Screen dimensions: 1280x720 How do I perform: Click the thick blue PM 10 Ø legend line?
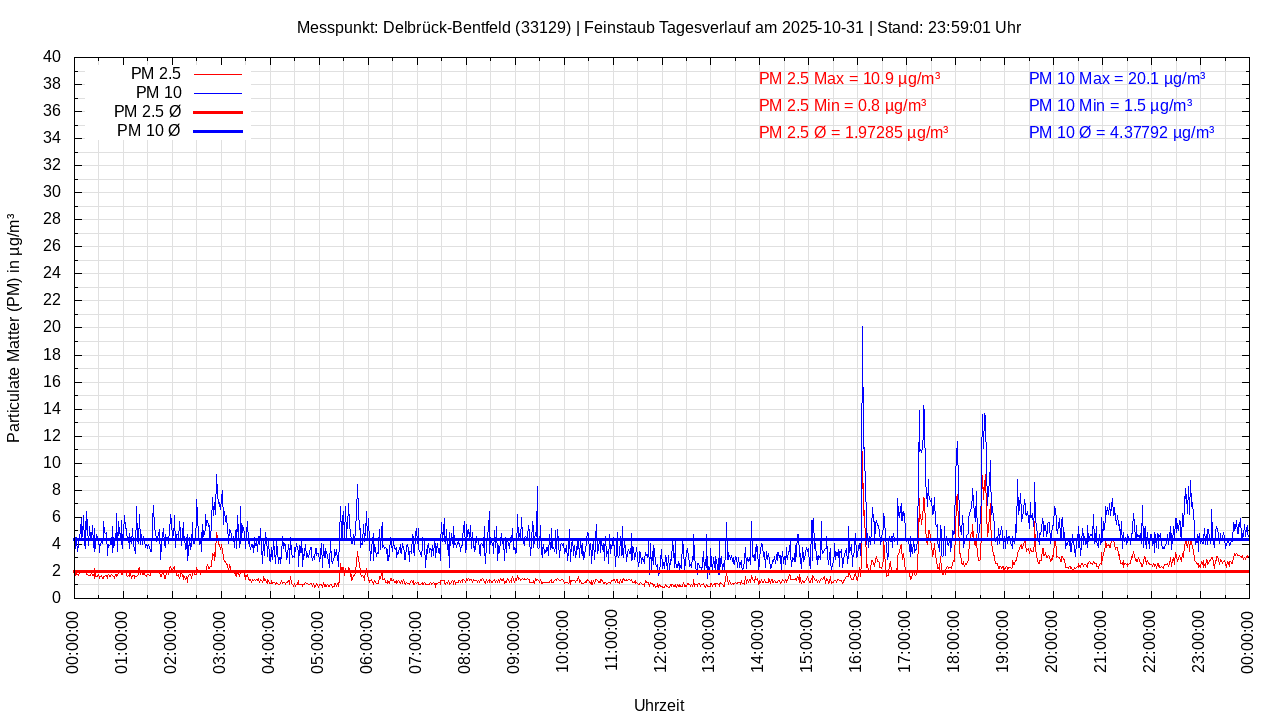pyautogui.click(x=217, y=131)
